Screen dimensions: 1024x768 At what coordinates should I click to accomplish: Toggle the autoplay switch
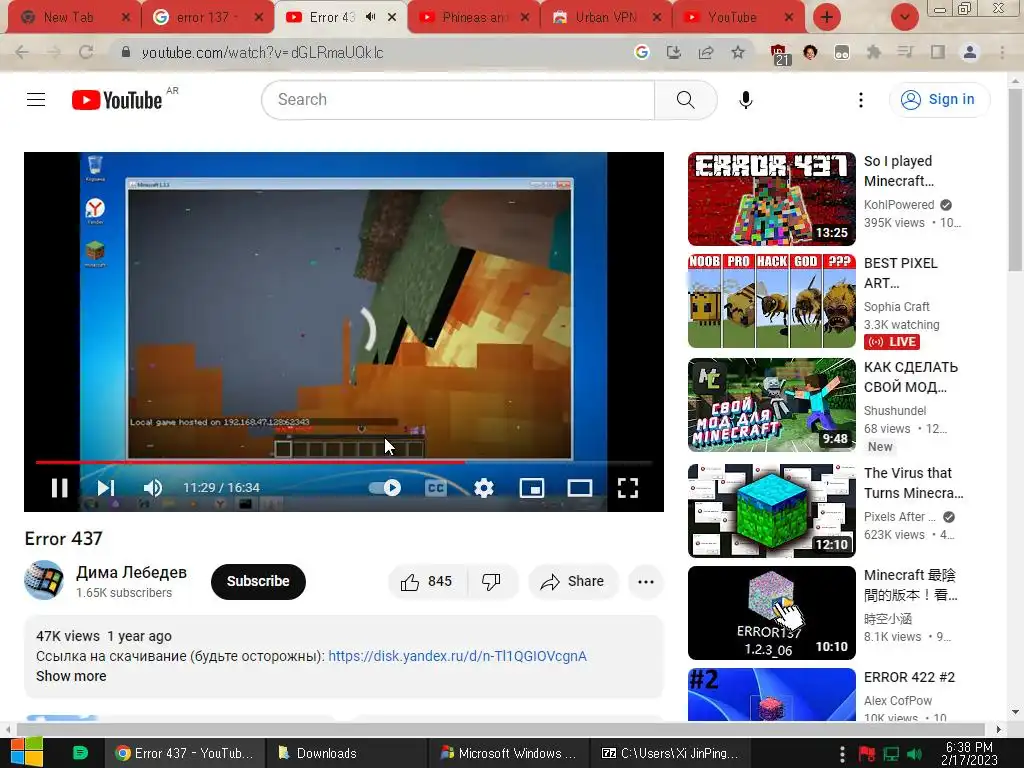point(385,487)
